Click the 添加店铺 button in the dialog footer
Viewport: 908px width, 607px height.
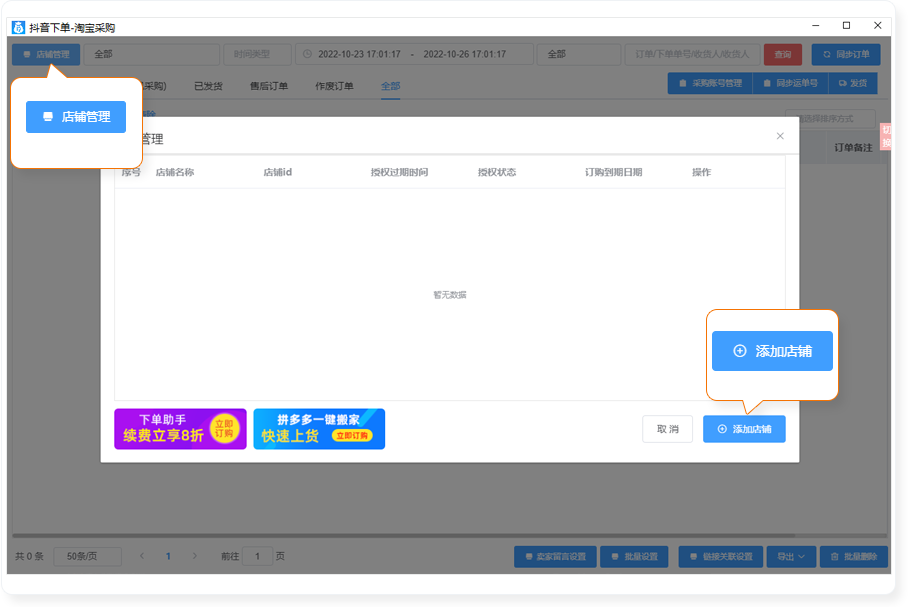coord(744,429)
